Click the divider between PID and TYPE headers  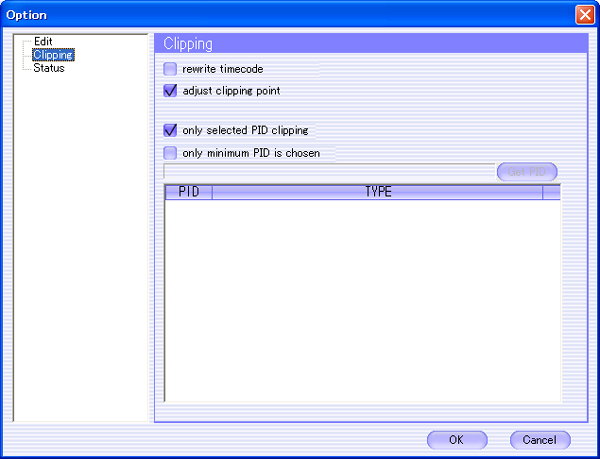pyautogui.click(x=212, y=192)
